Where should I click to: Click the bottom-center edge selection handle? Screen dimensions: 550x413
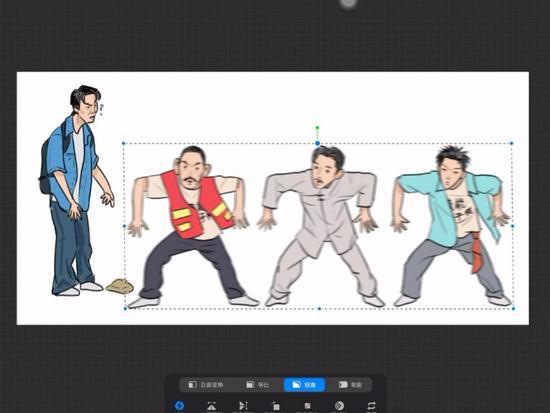(319, 309)
